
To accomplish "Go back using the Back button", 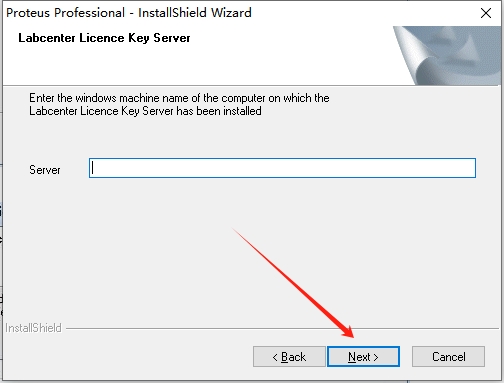I will [x=289, y=356].
